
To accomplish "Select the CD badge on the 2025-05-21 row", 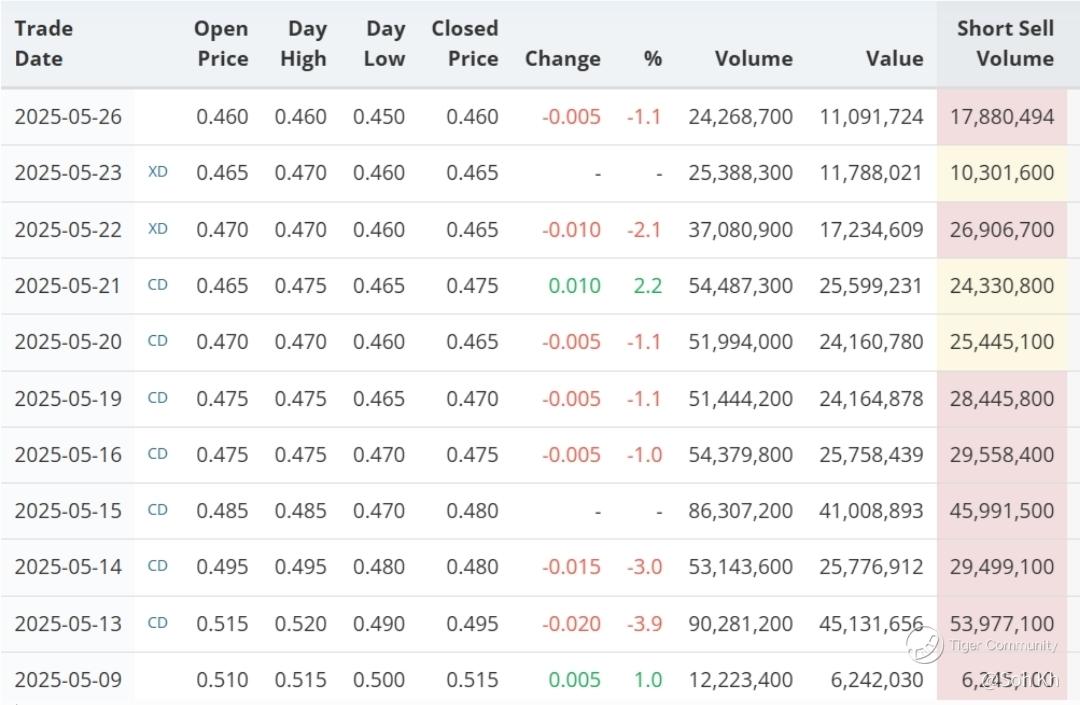I will [158, 285].
